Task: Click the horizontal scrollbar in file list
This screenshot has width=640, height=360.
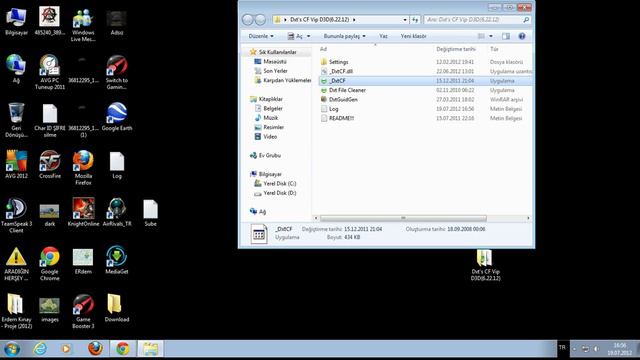Action: (403, 218)
